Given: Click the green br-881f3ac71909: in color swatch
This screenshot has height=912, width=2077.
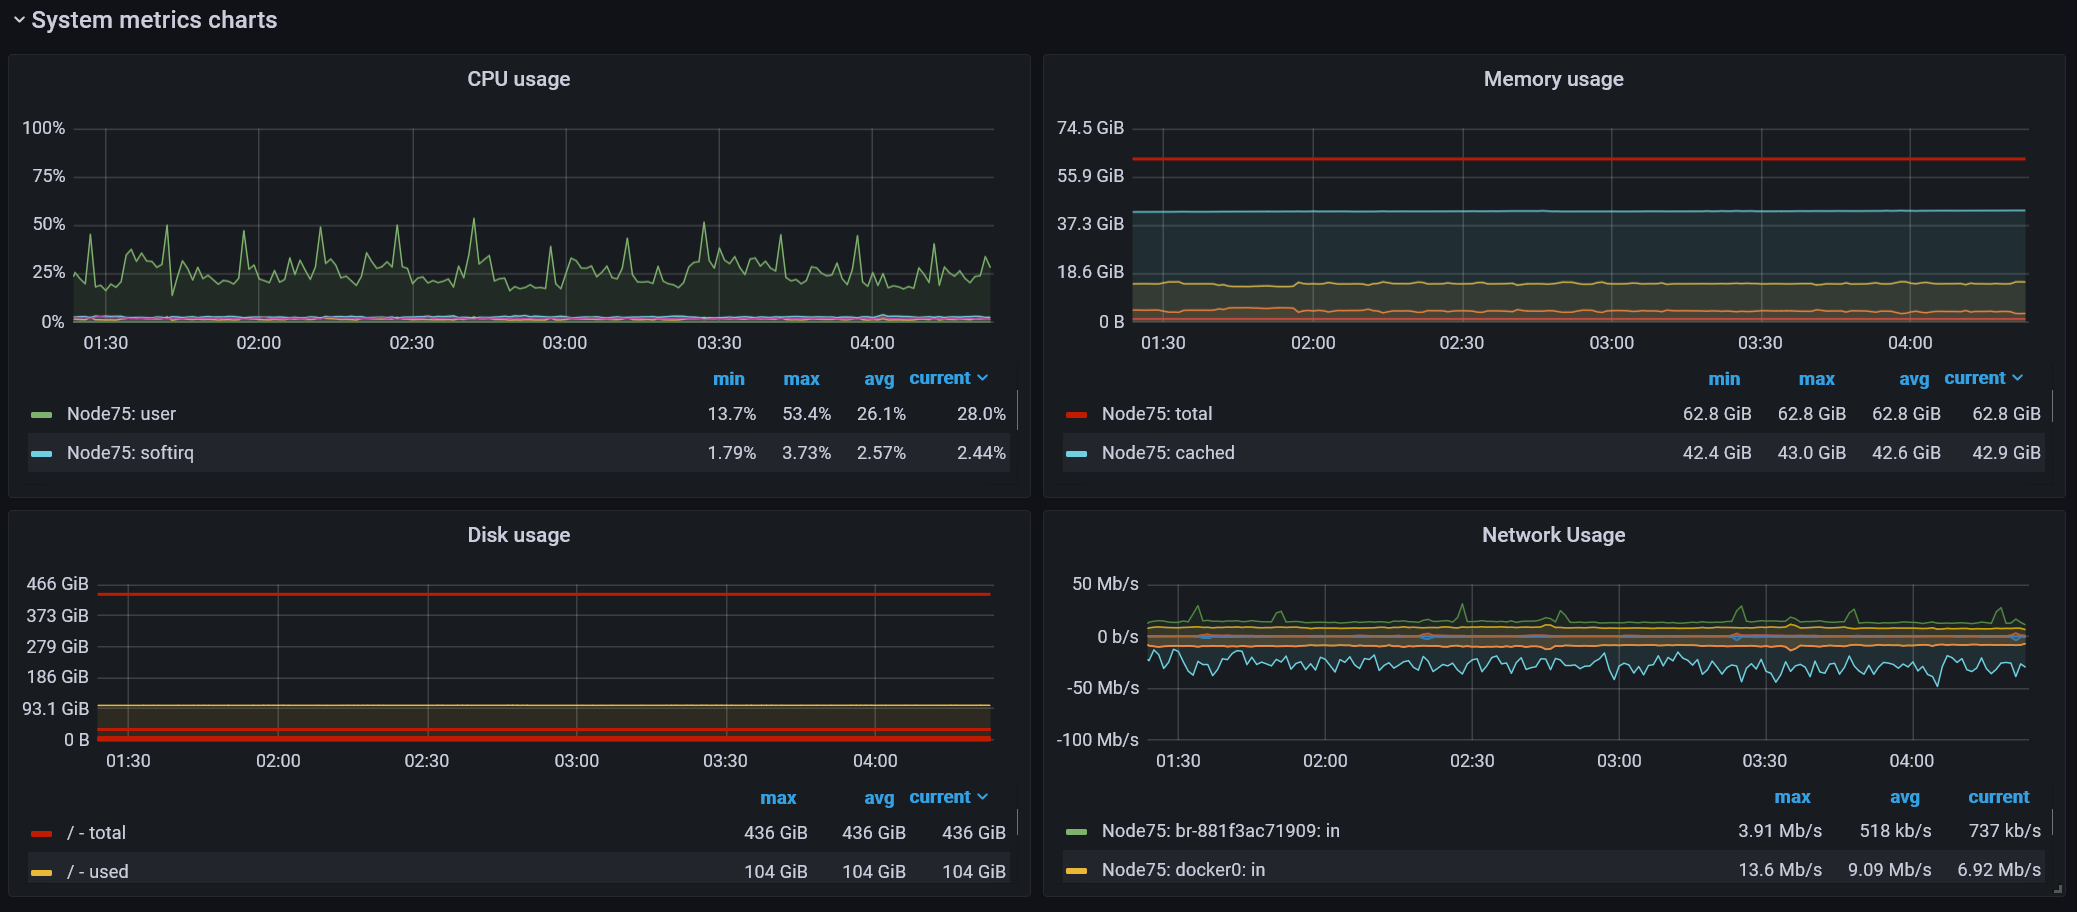Looking at the screenshot, I should 1076,831.
